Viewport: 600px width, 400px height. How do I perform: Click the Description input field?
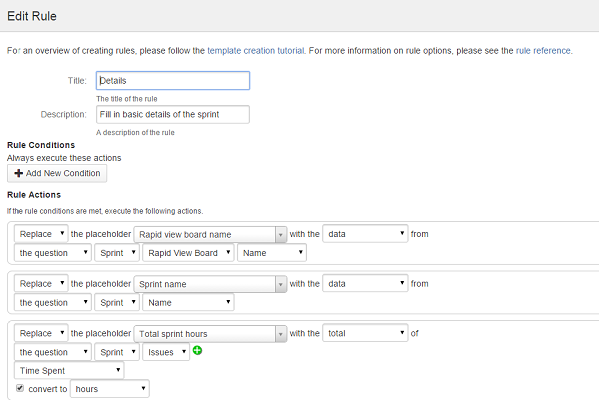point(172,115)
